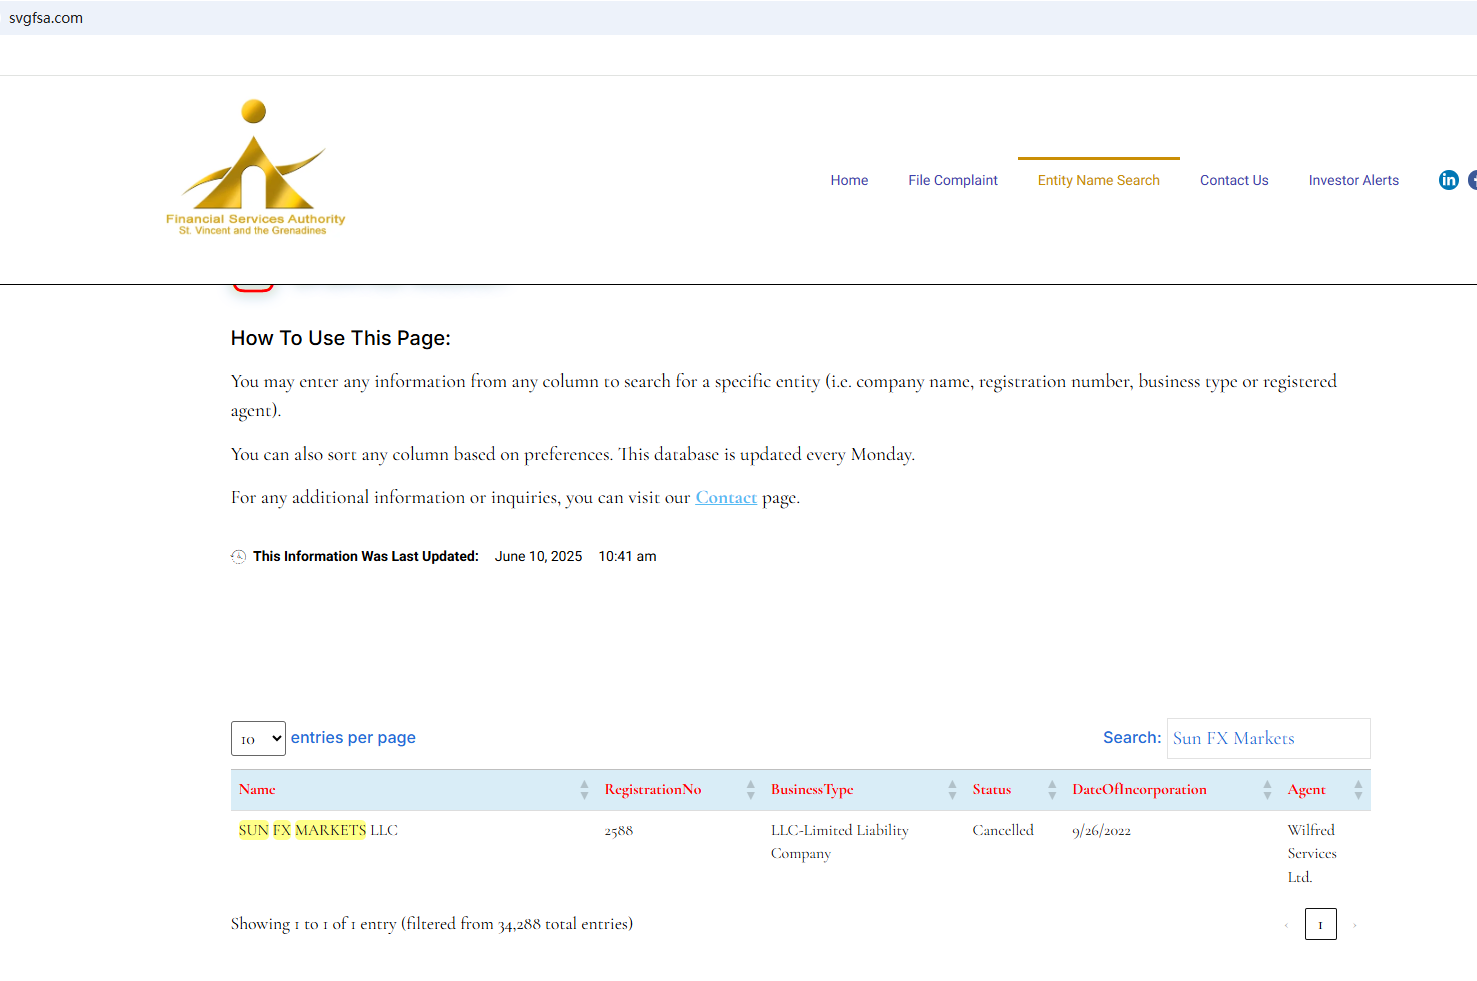
Task: Sort by BusinessType sort arrows
Action: point(952,790)
